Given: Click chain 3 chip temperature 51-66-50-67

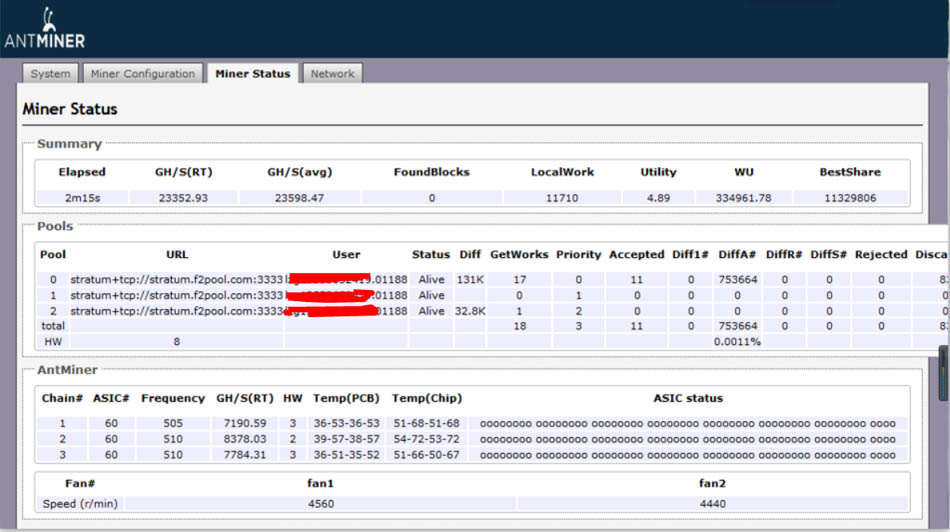Looking at the screenshot, I should pos(426,455).
